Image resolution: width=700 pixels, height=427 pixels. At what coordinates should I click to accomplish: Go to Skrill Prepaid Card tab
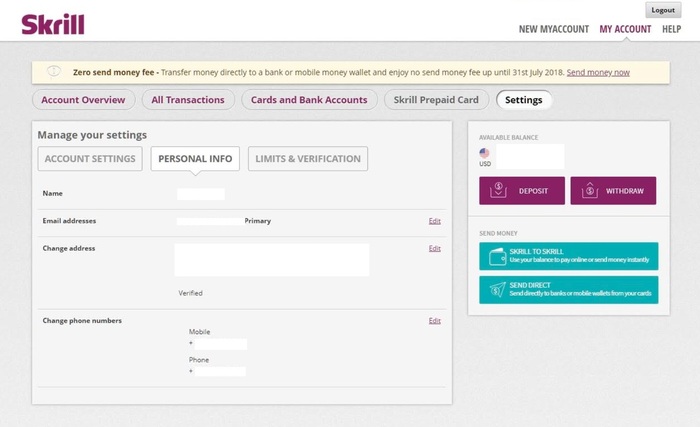click(x=437, y=100)
